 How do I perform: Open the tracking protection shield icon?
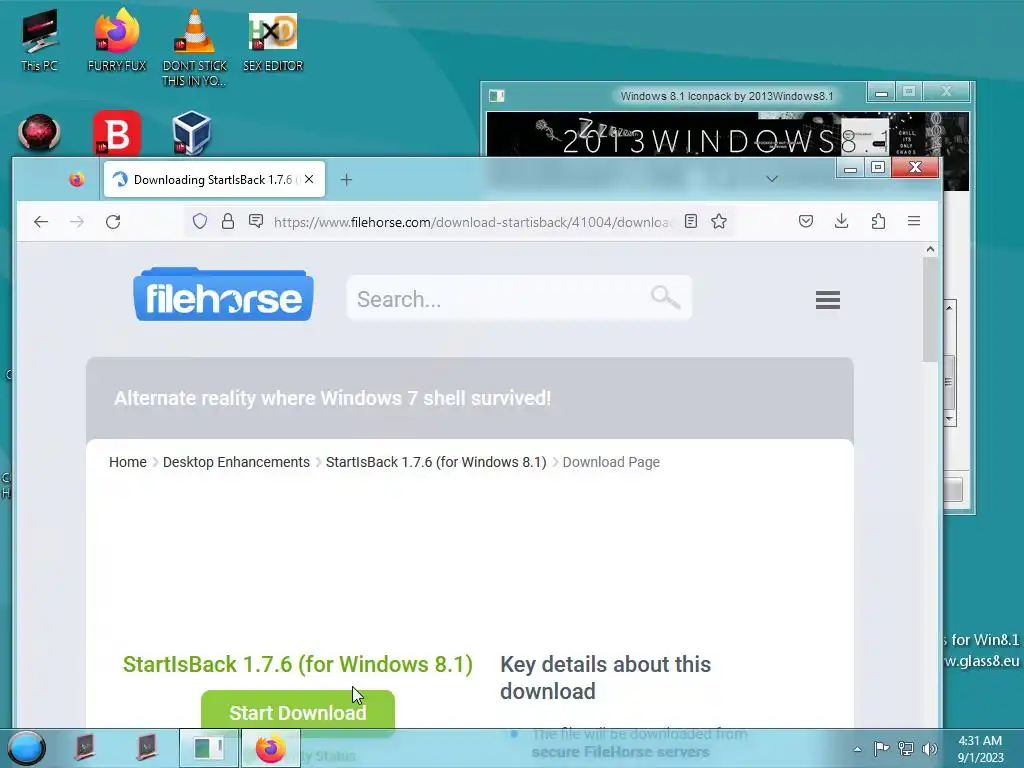coord(200,222)
